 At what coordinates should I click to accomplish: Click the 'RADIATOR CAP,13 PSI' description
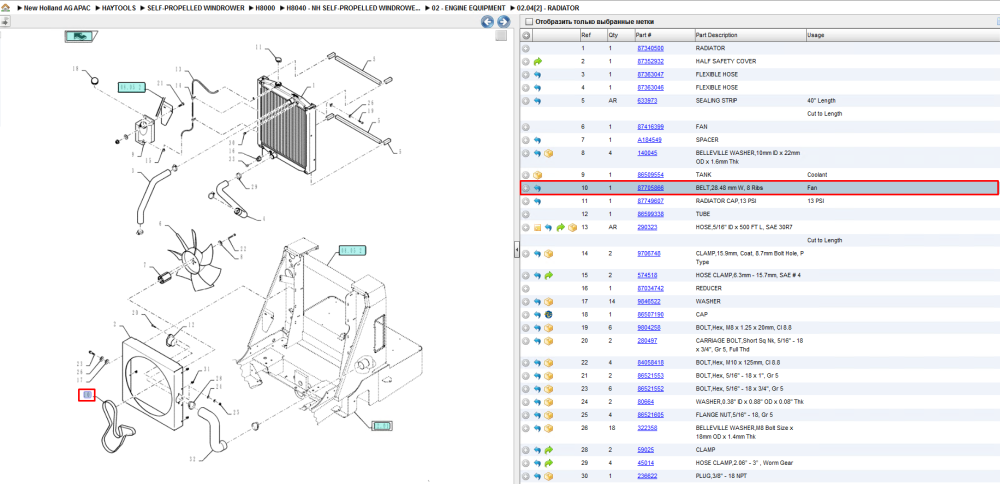click(x=724, y=201)
